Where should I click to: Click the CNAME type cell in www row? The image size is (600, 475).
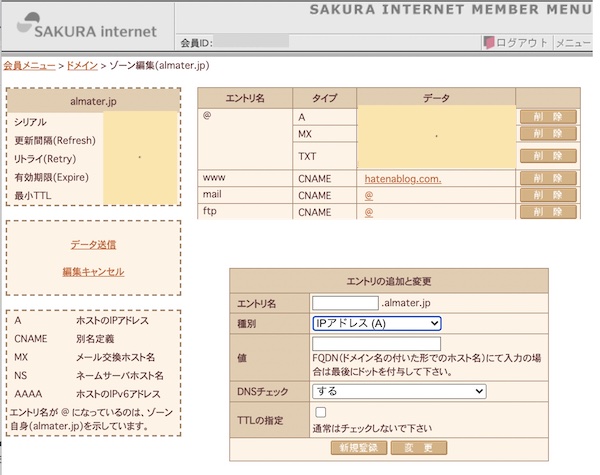point(324,179)
